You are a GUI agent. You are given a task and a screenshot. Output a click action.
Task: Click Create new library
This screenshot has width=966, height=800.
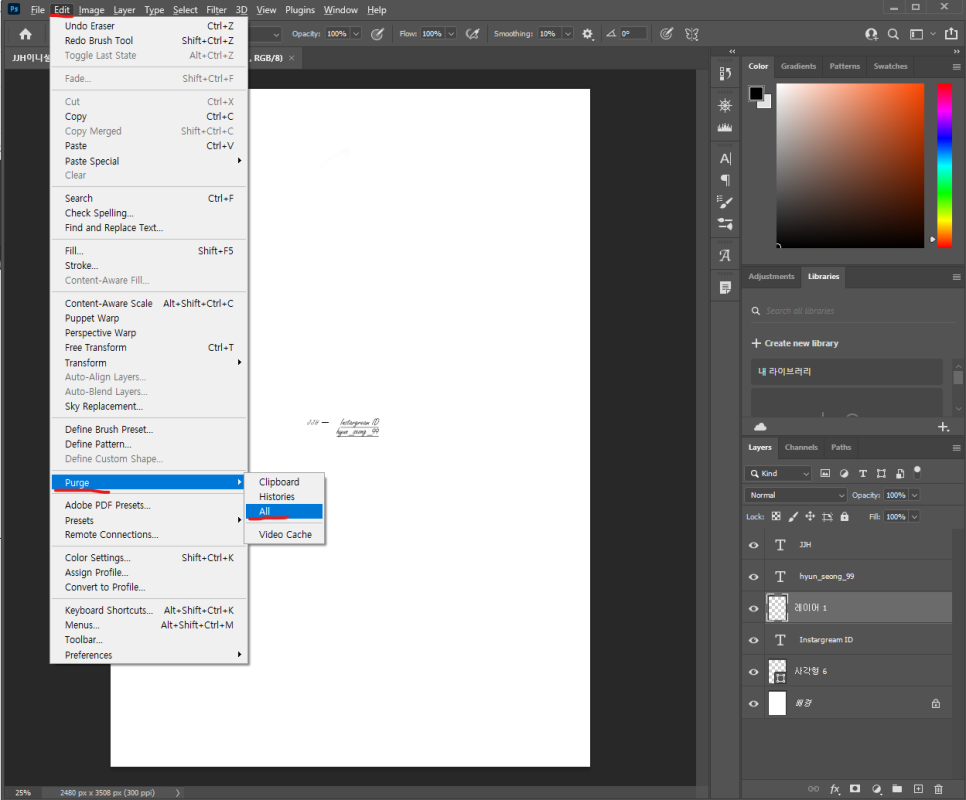[795, 343]
